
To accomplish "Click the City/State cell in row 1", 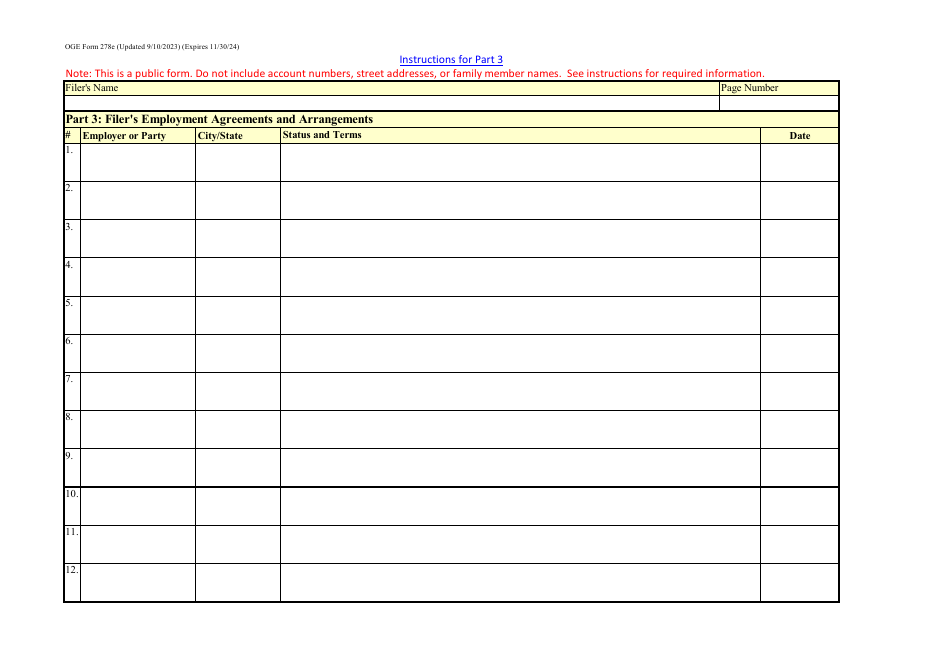I will coord(238,160).
